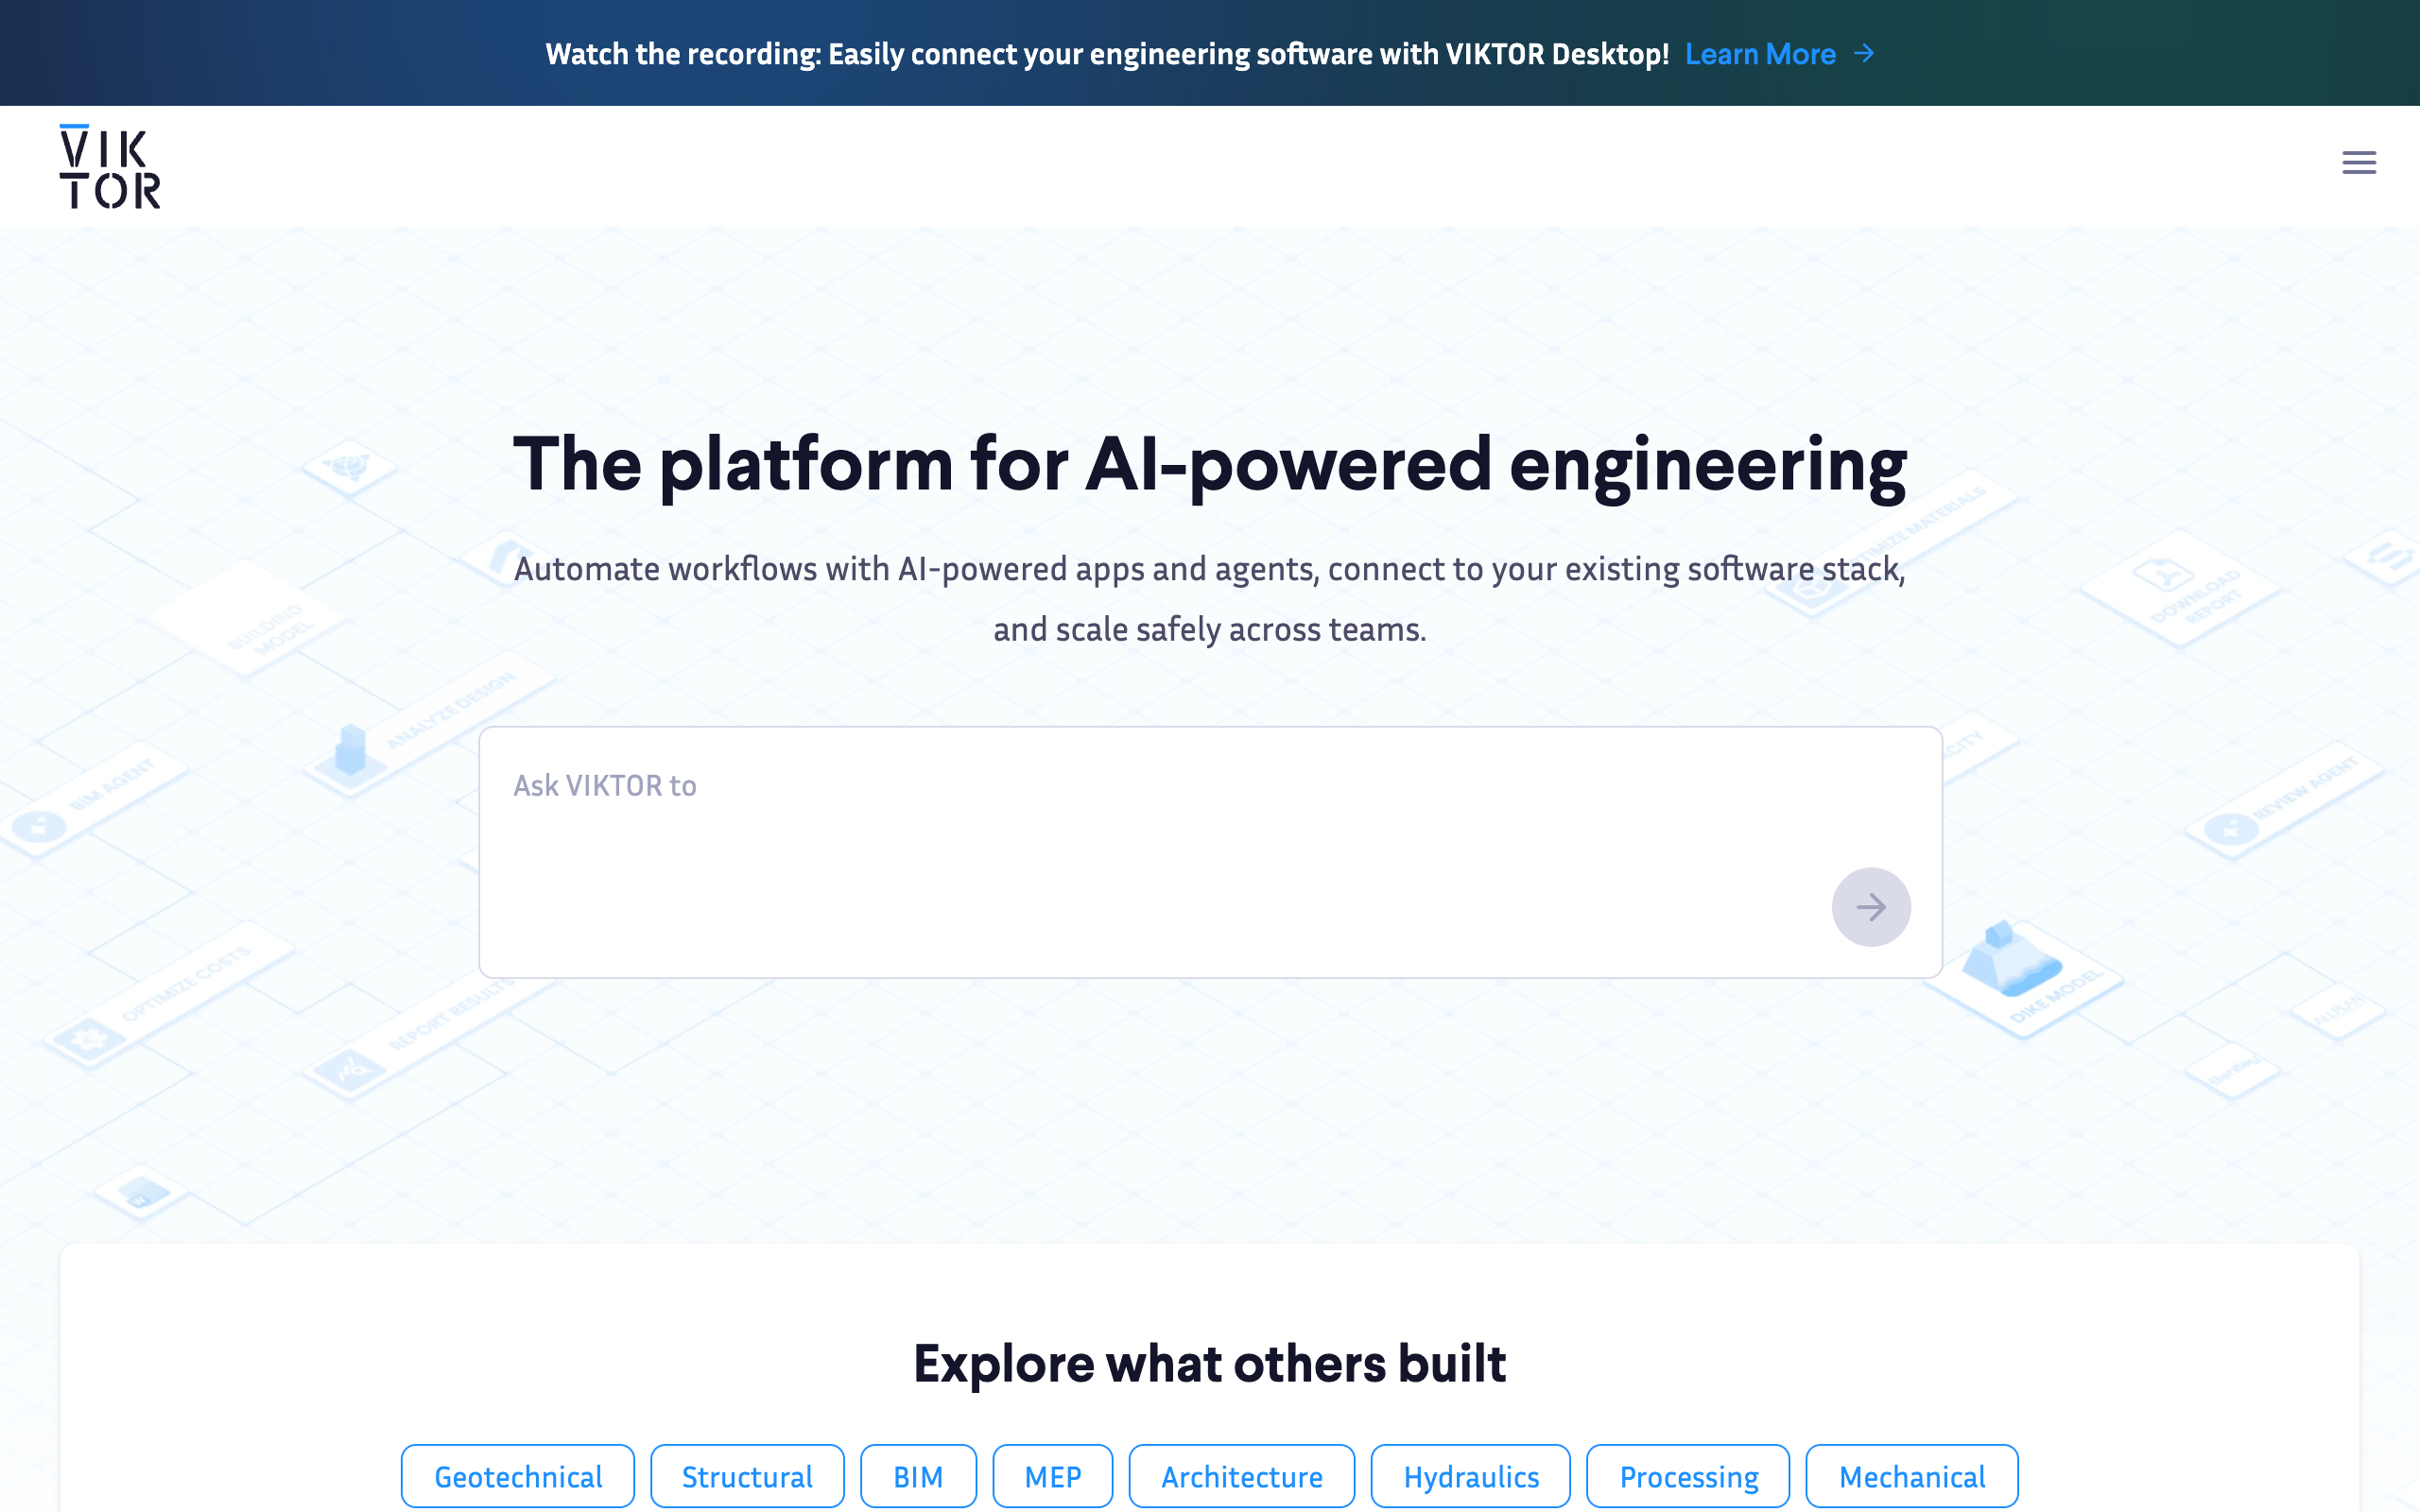Click the arrow next to Learn More
2420x1512 pixels.
1864,53
